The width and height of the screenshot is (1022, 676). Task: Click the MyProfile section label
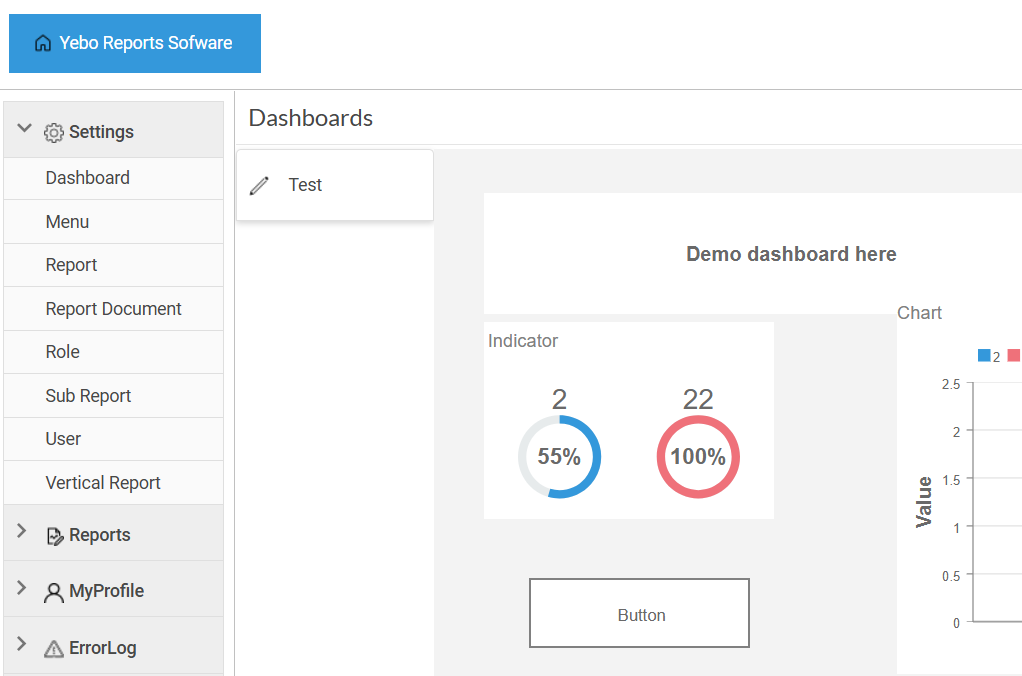pos(107,591)
